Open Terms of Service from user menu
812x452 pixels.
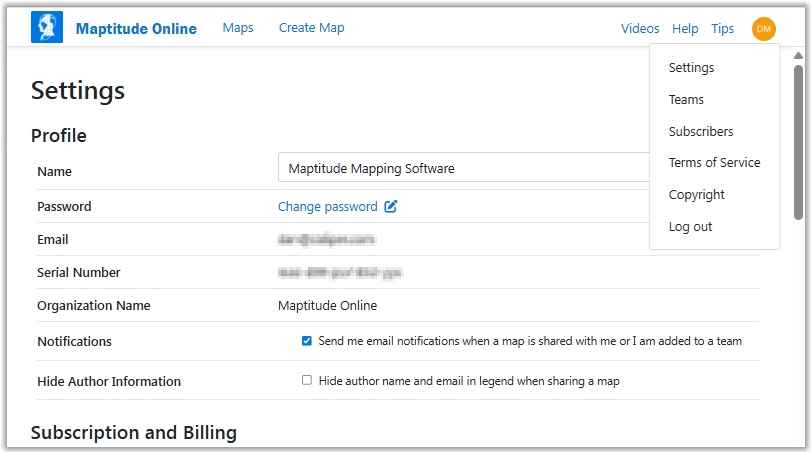coord(714,163)
